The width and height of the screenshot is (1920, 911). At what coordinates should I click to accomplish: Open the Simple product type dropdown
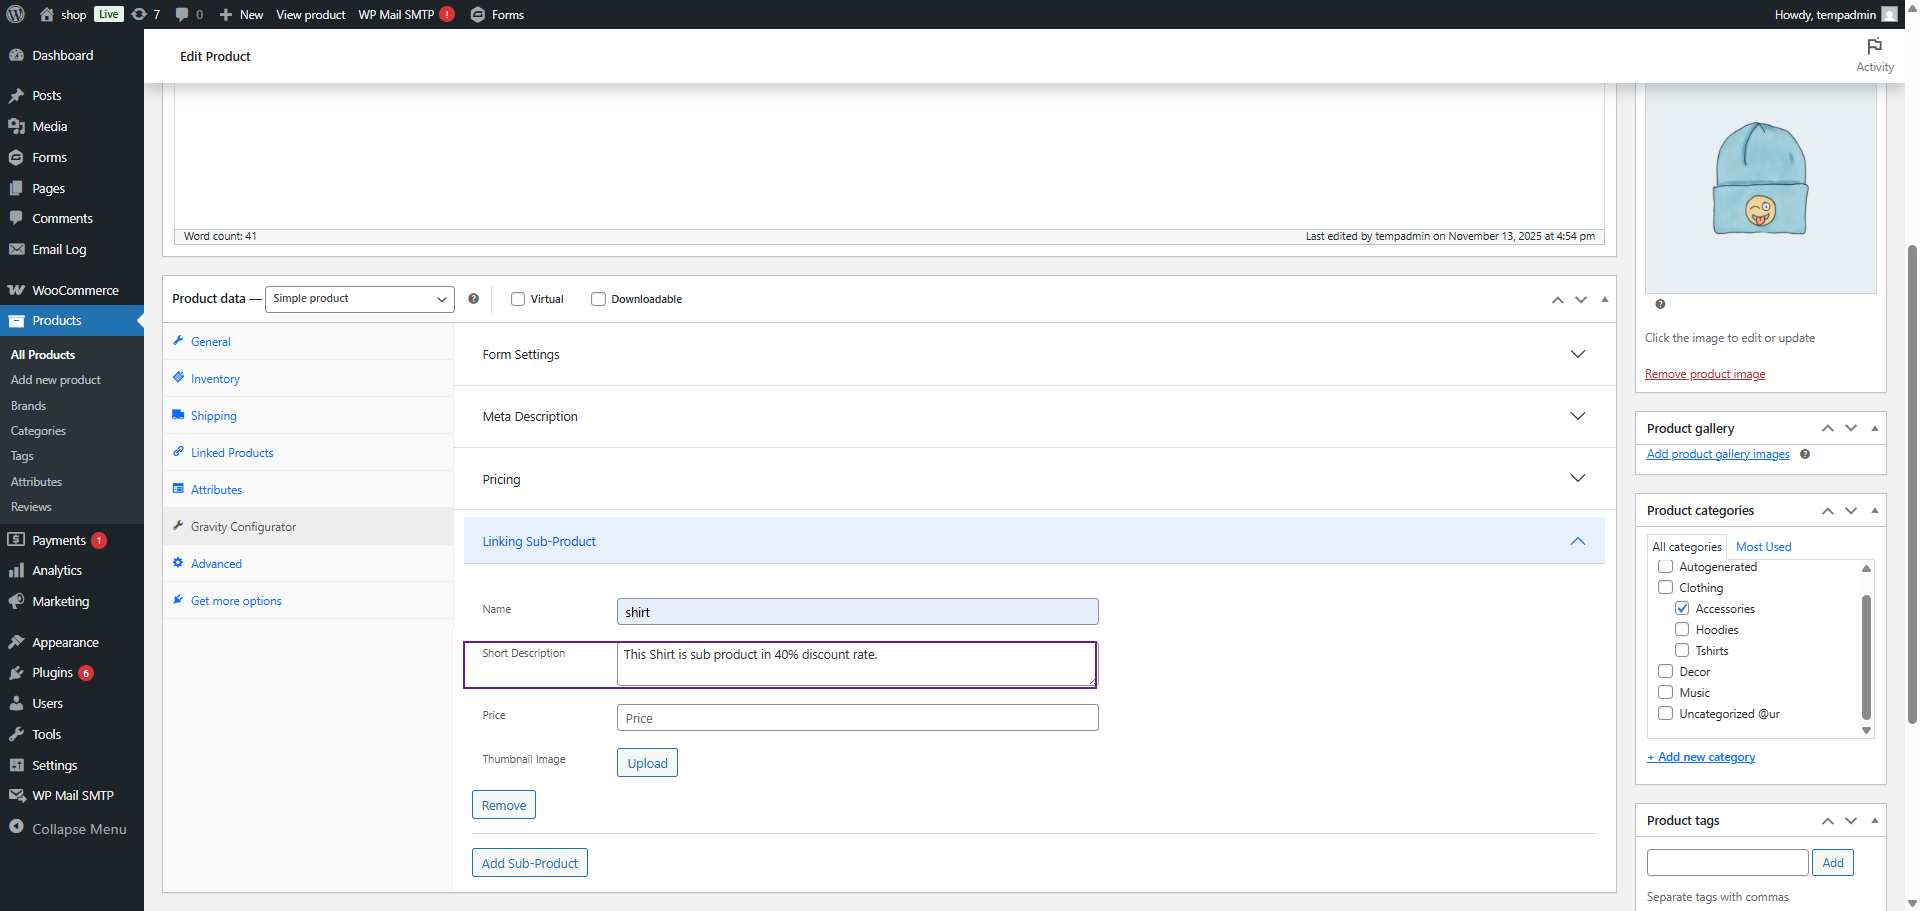pos(359,299)
